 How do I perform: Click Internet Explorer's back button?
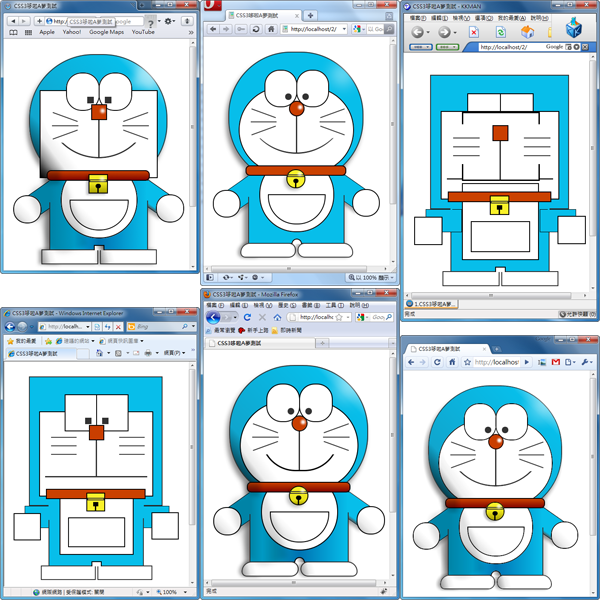[x=10, y=326]
